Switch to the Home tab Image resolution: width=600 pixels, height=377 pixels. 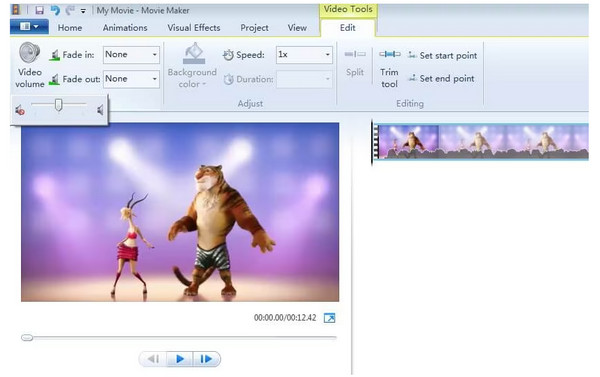click(70, 28)
